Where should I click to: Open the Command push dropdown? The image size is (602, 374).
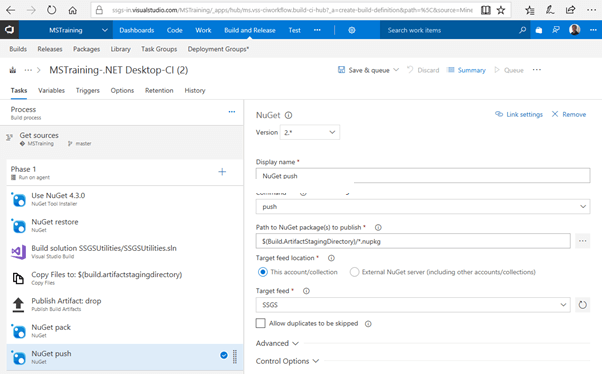tap(423, 207)
